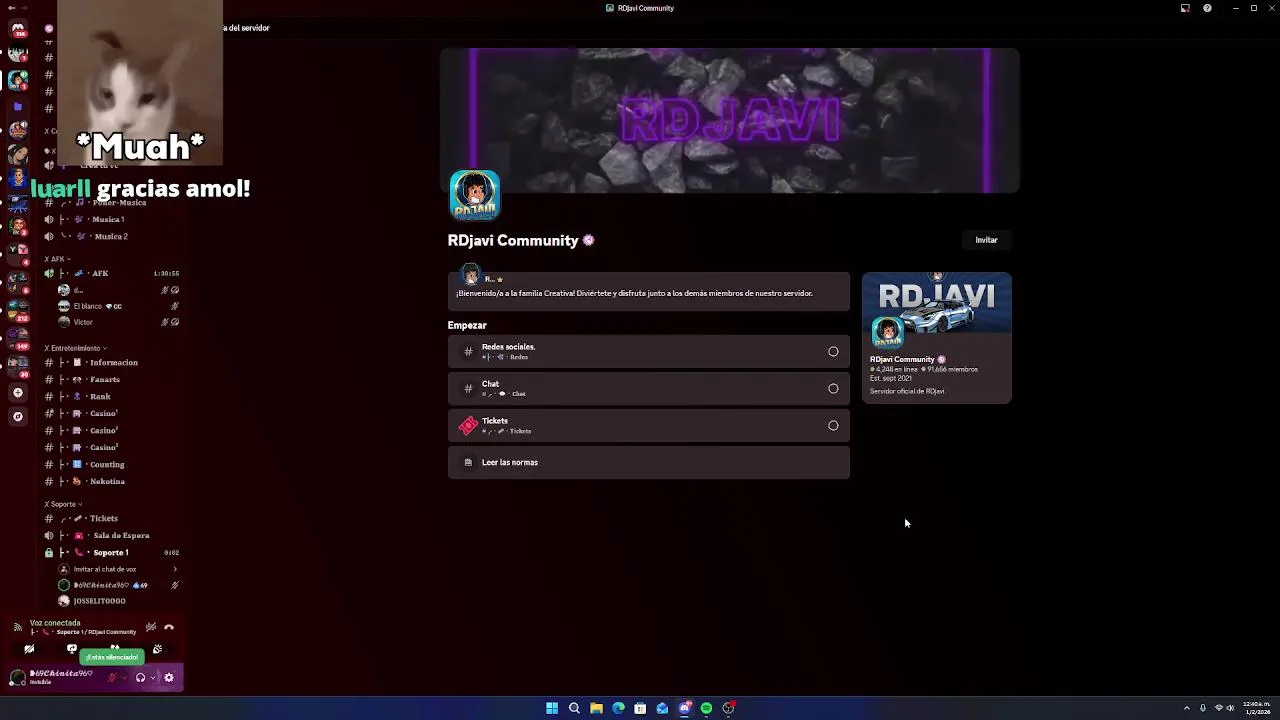Screen dimensions: 1280x720
Task: Open Tickets channel in sidebar
Action: pos(110,518)
